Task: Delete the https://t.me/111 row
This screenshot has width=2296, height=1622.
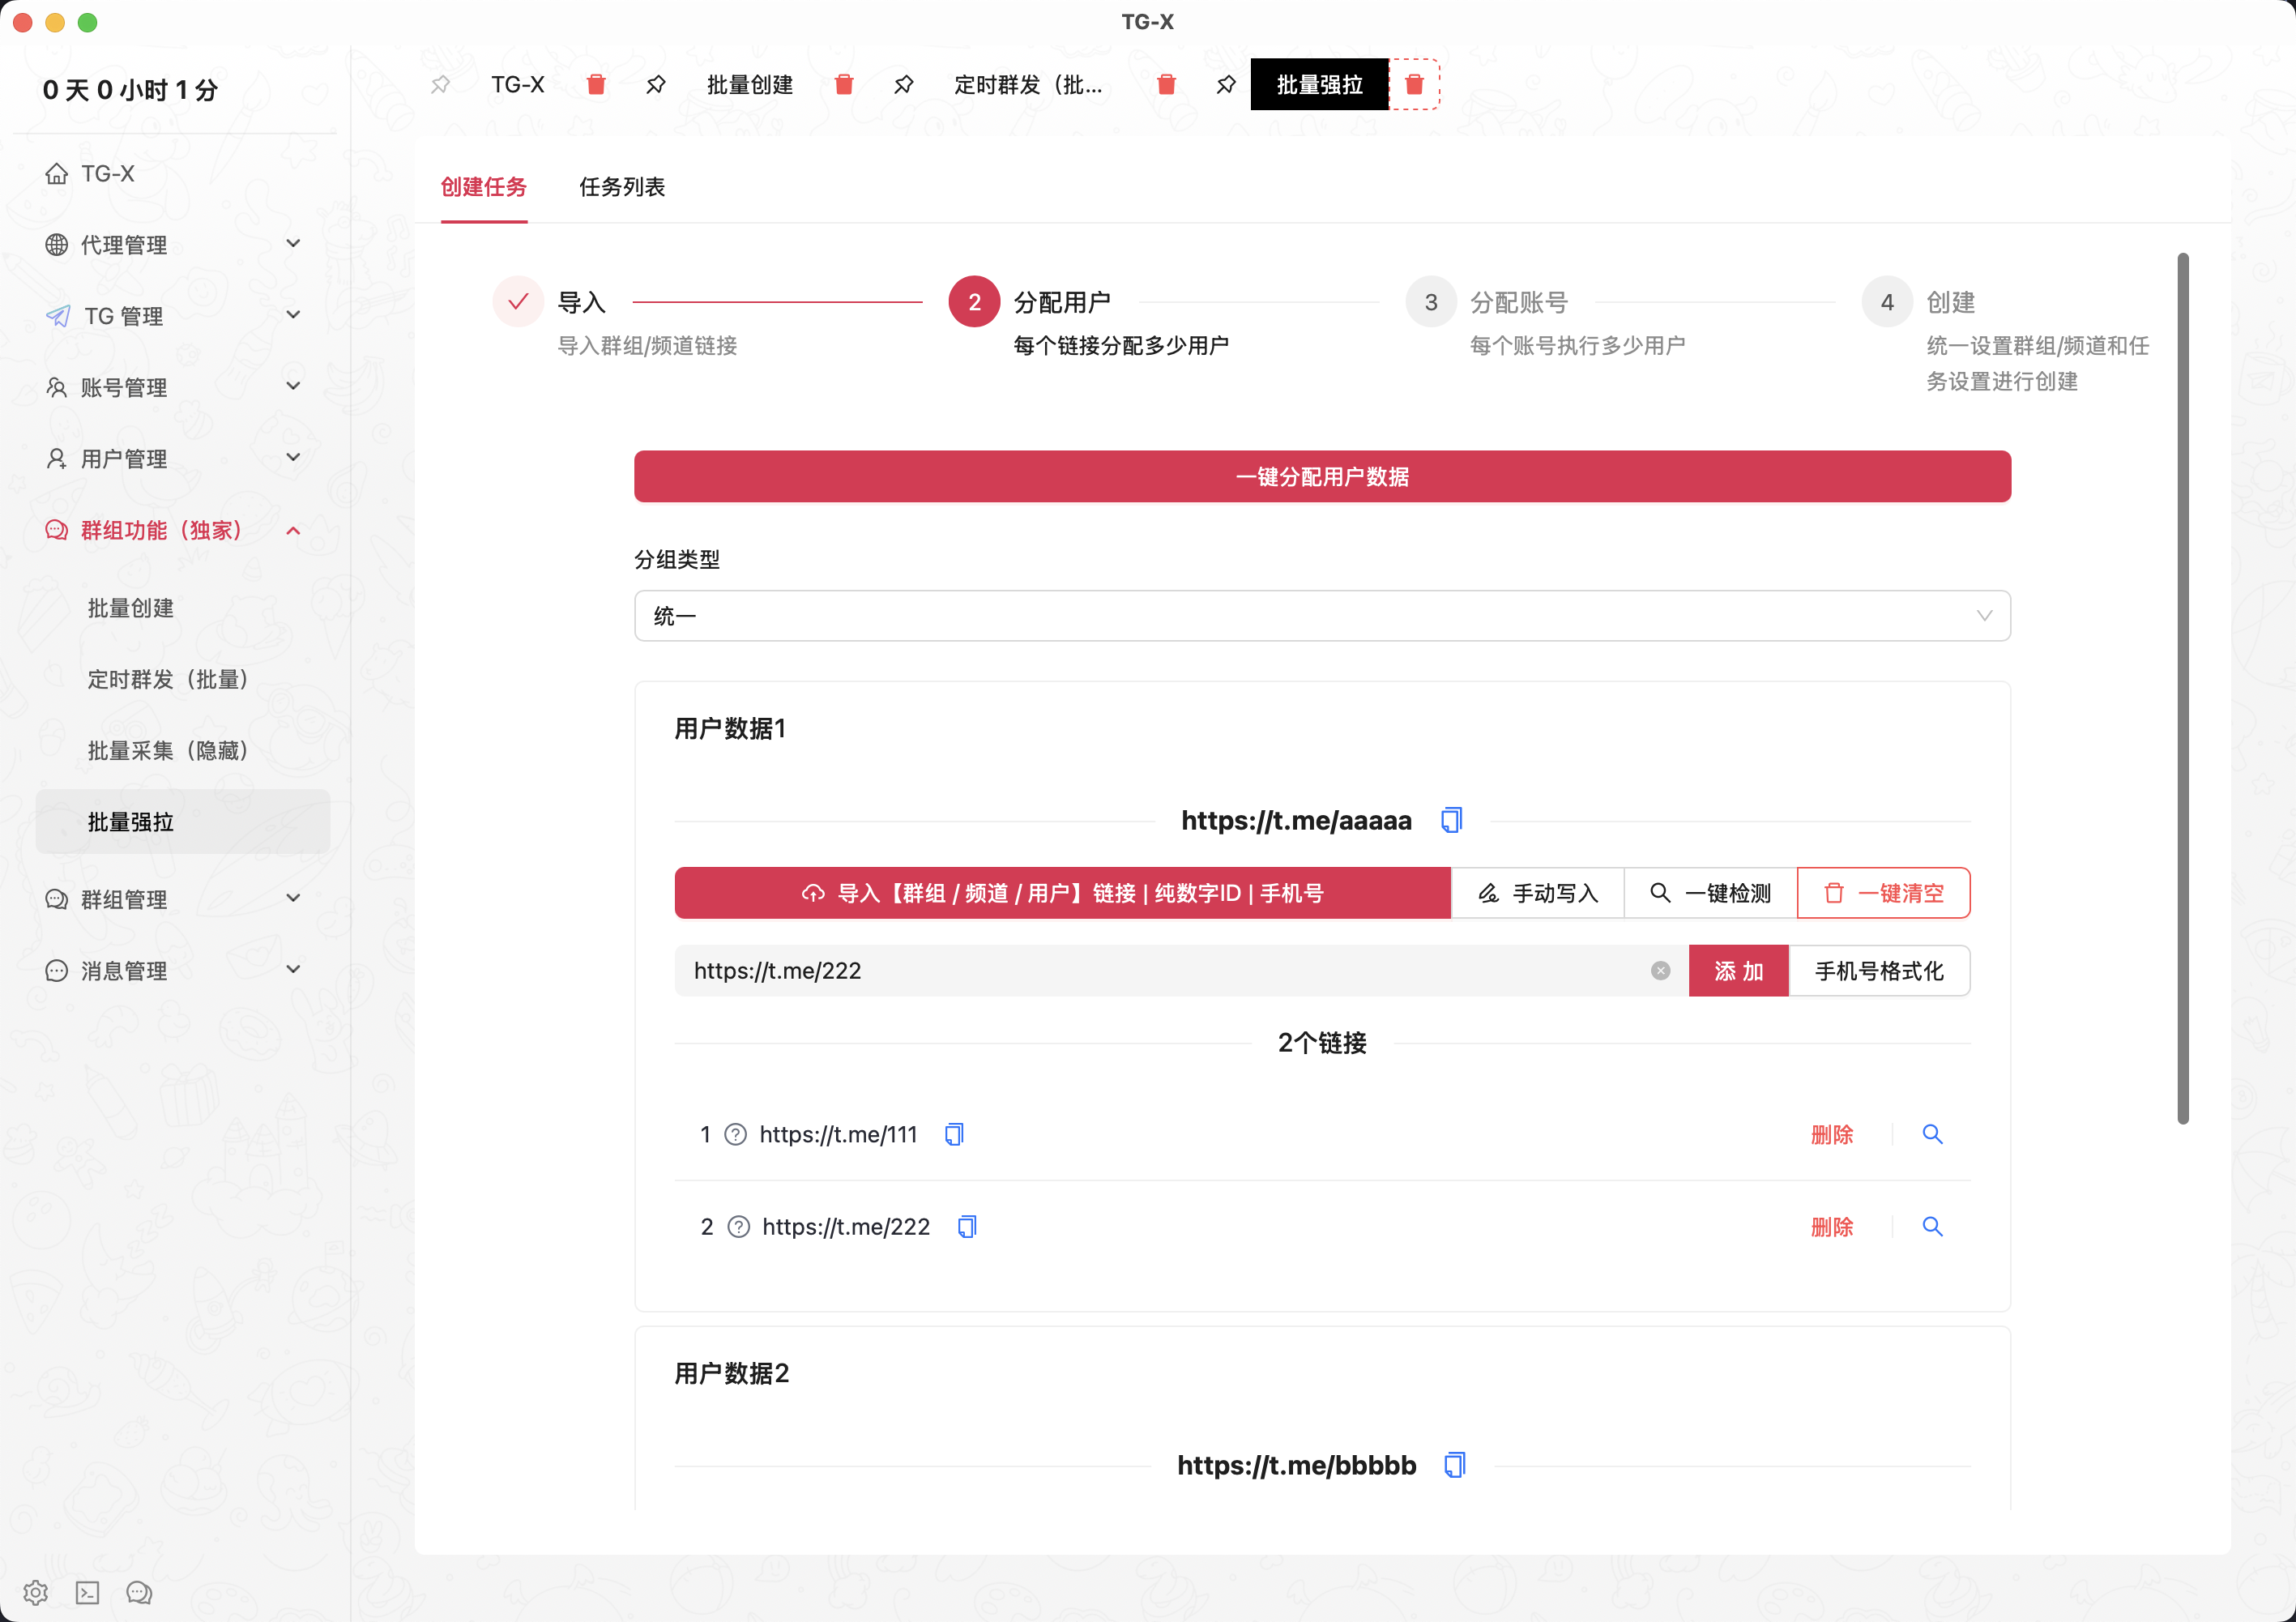Action: tap(1832, 1134)
